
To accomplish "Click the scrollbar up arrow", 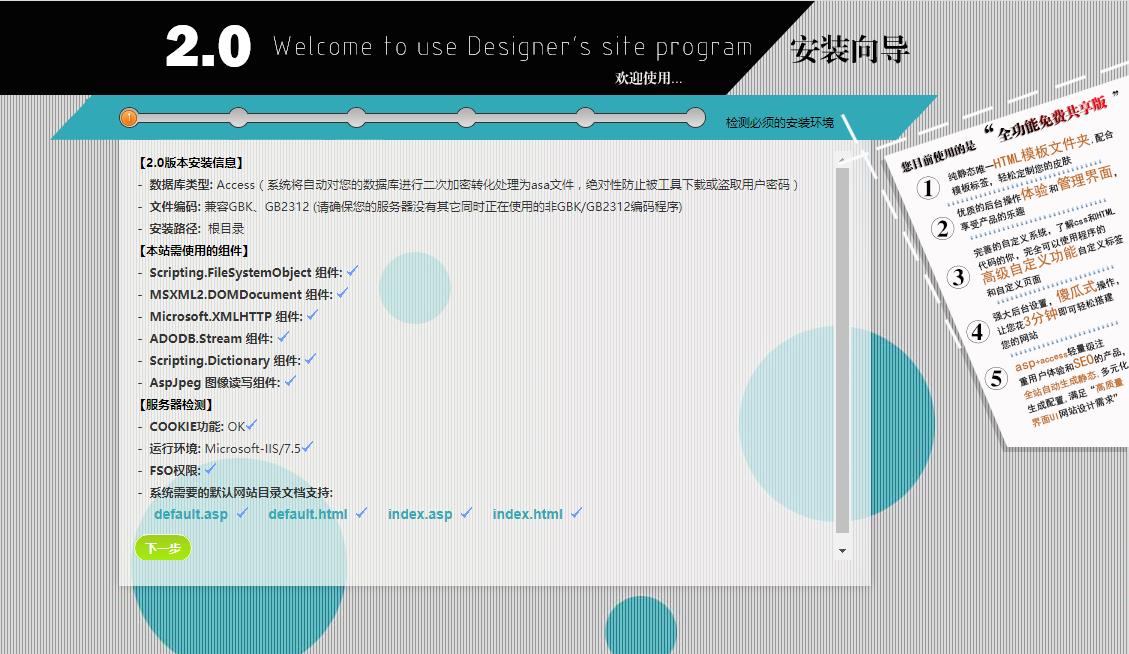I will click(x=842, y=158).
